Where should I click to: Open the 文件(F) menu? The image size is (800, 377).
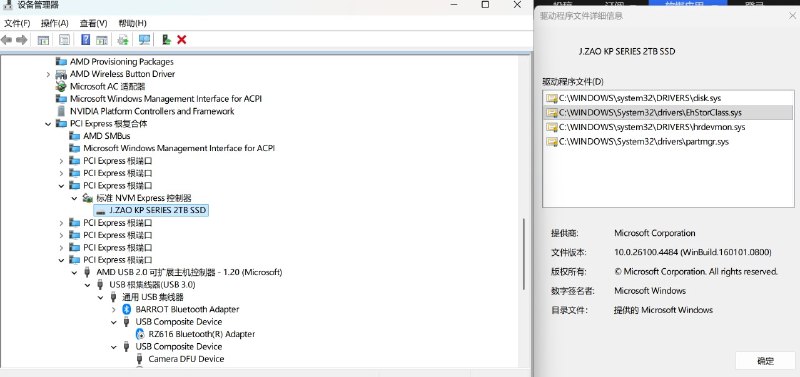(x=17, y=23)
